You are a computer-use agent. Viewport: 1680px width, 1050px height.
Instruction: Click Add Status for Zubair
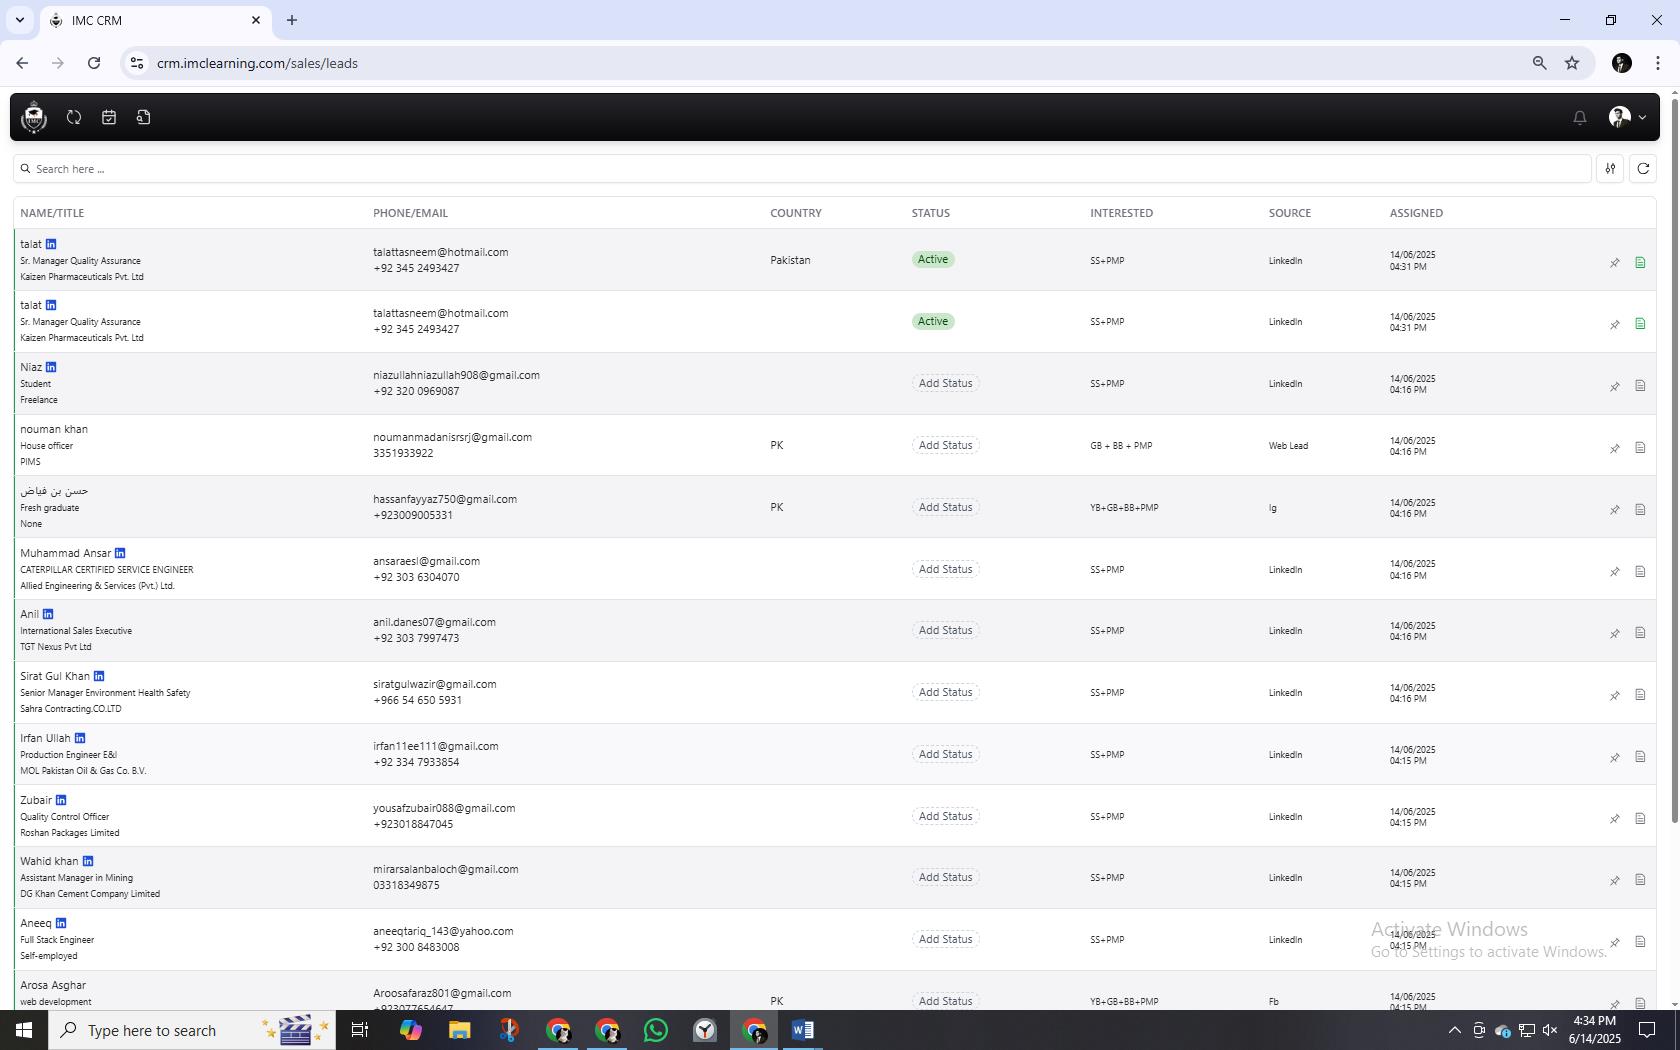945,816
